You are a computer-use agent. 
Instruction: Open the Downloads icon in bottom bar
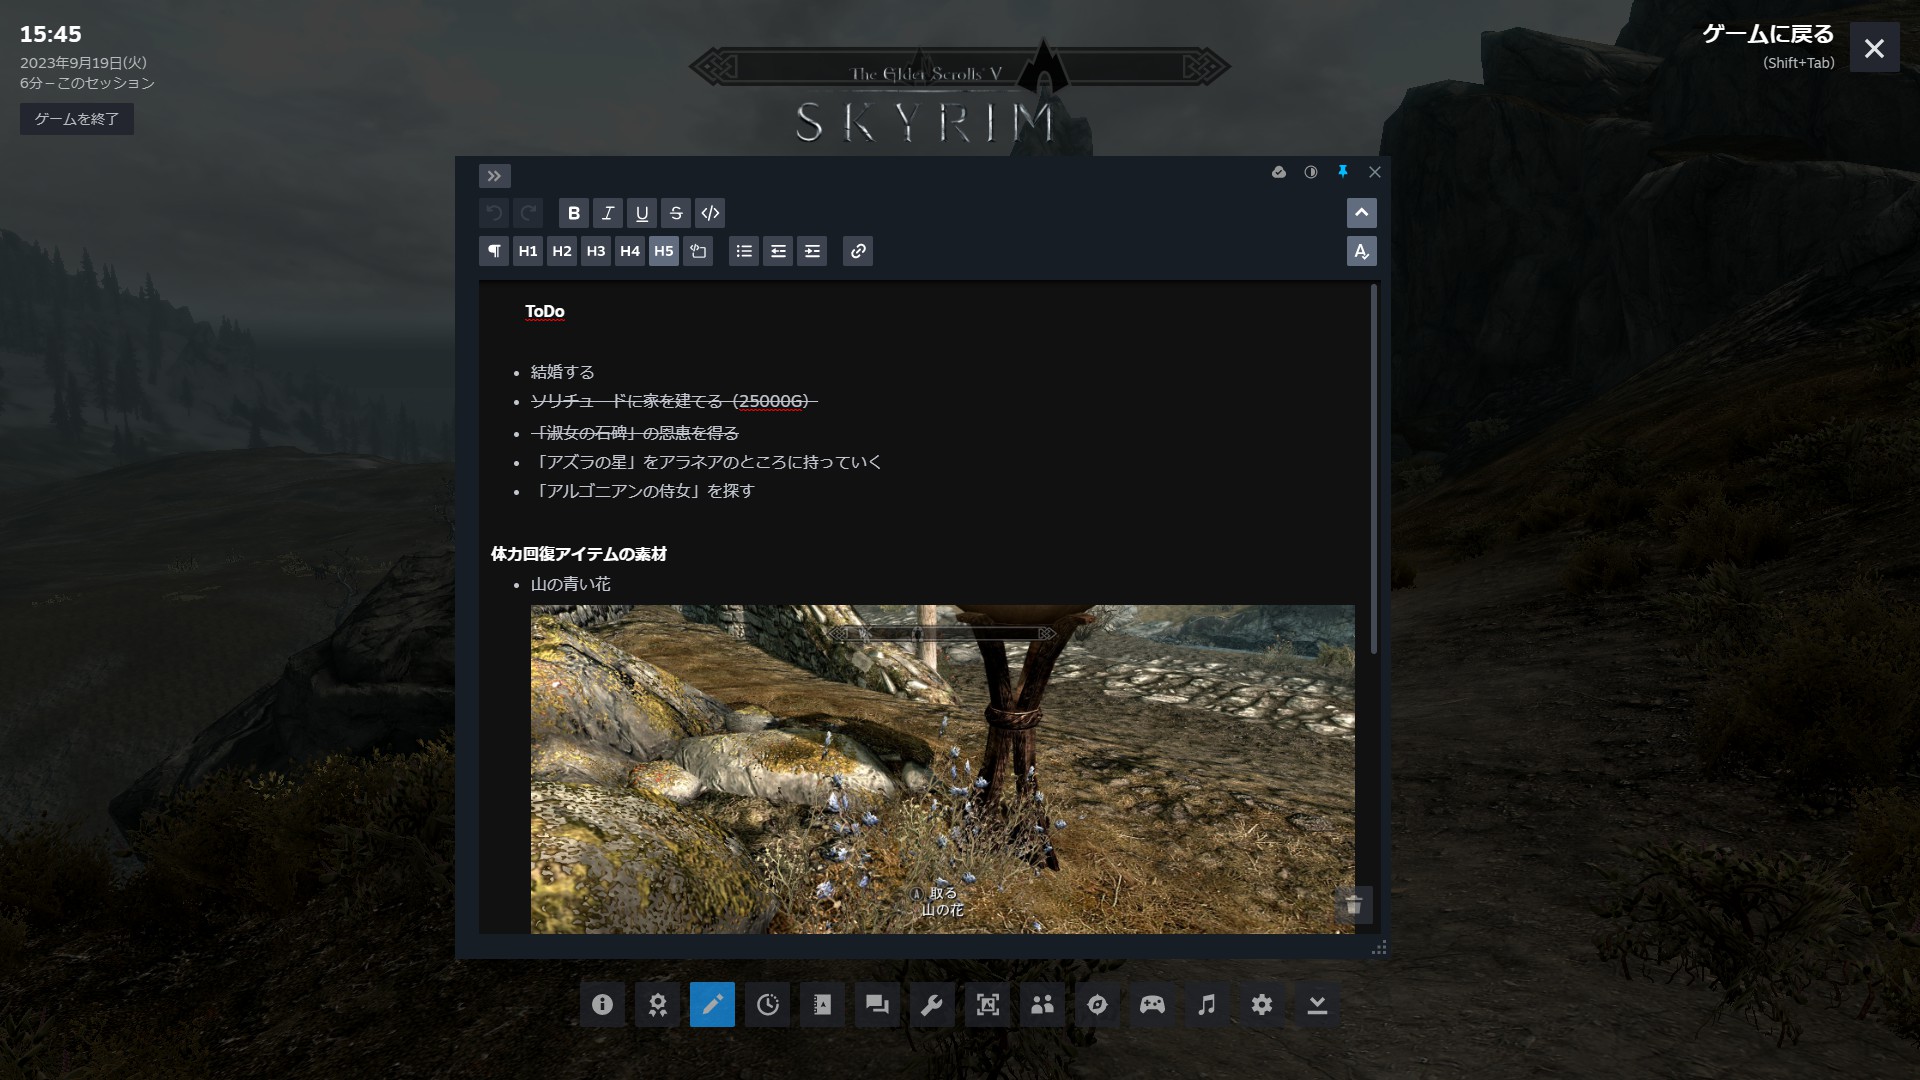point(1317,1005)
